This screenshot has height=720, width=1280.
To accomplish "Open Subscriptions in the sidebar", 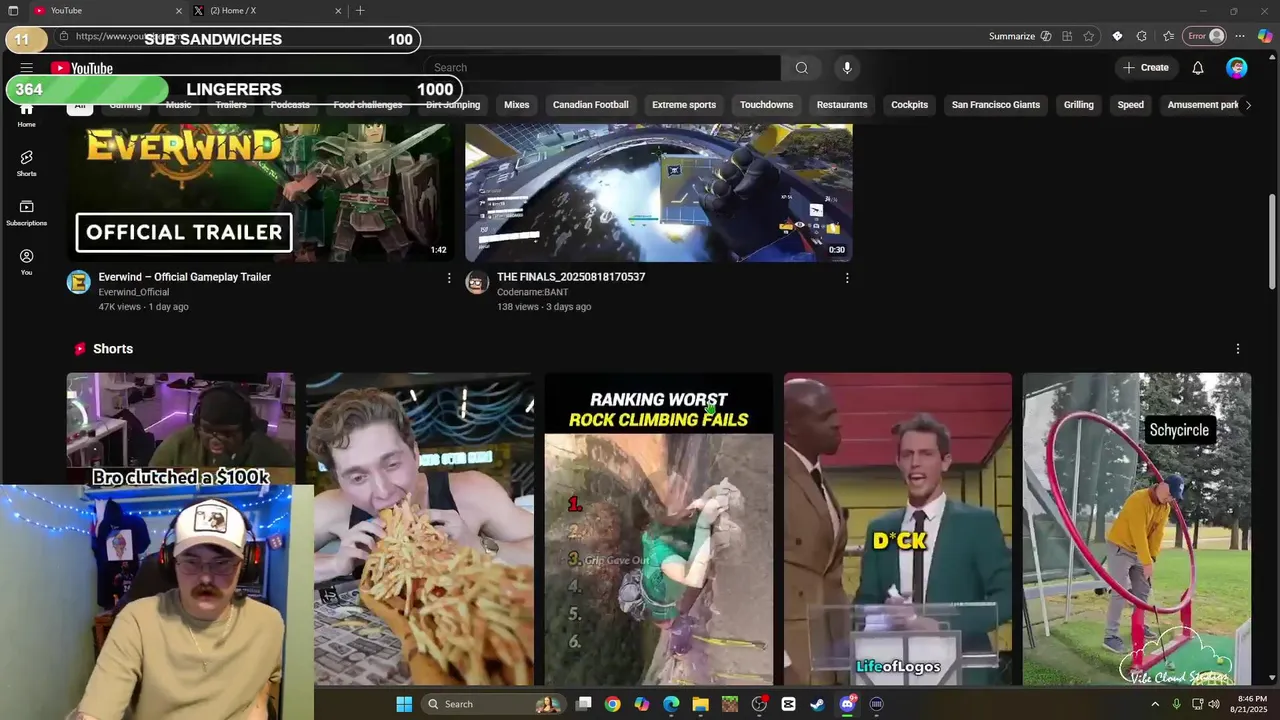I will click(26, 213).
